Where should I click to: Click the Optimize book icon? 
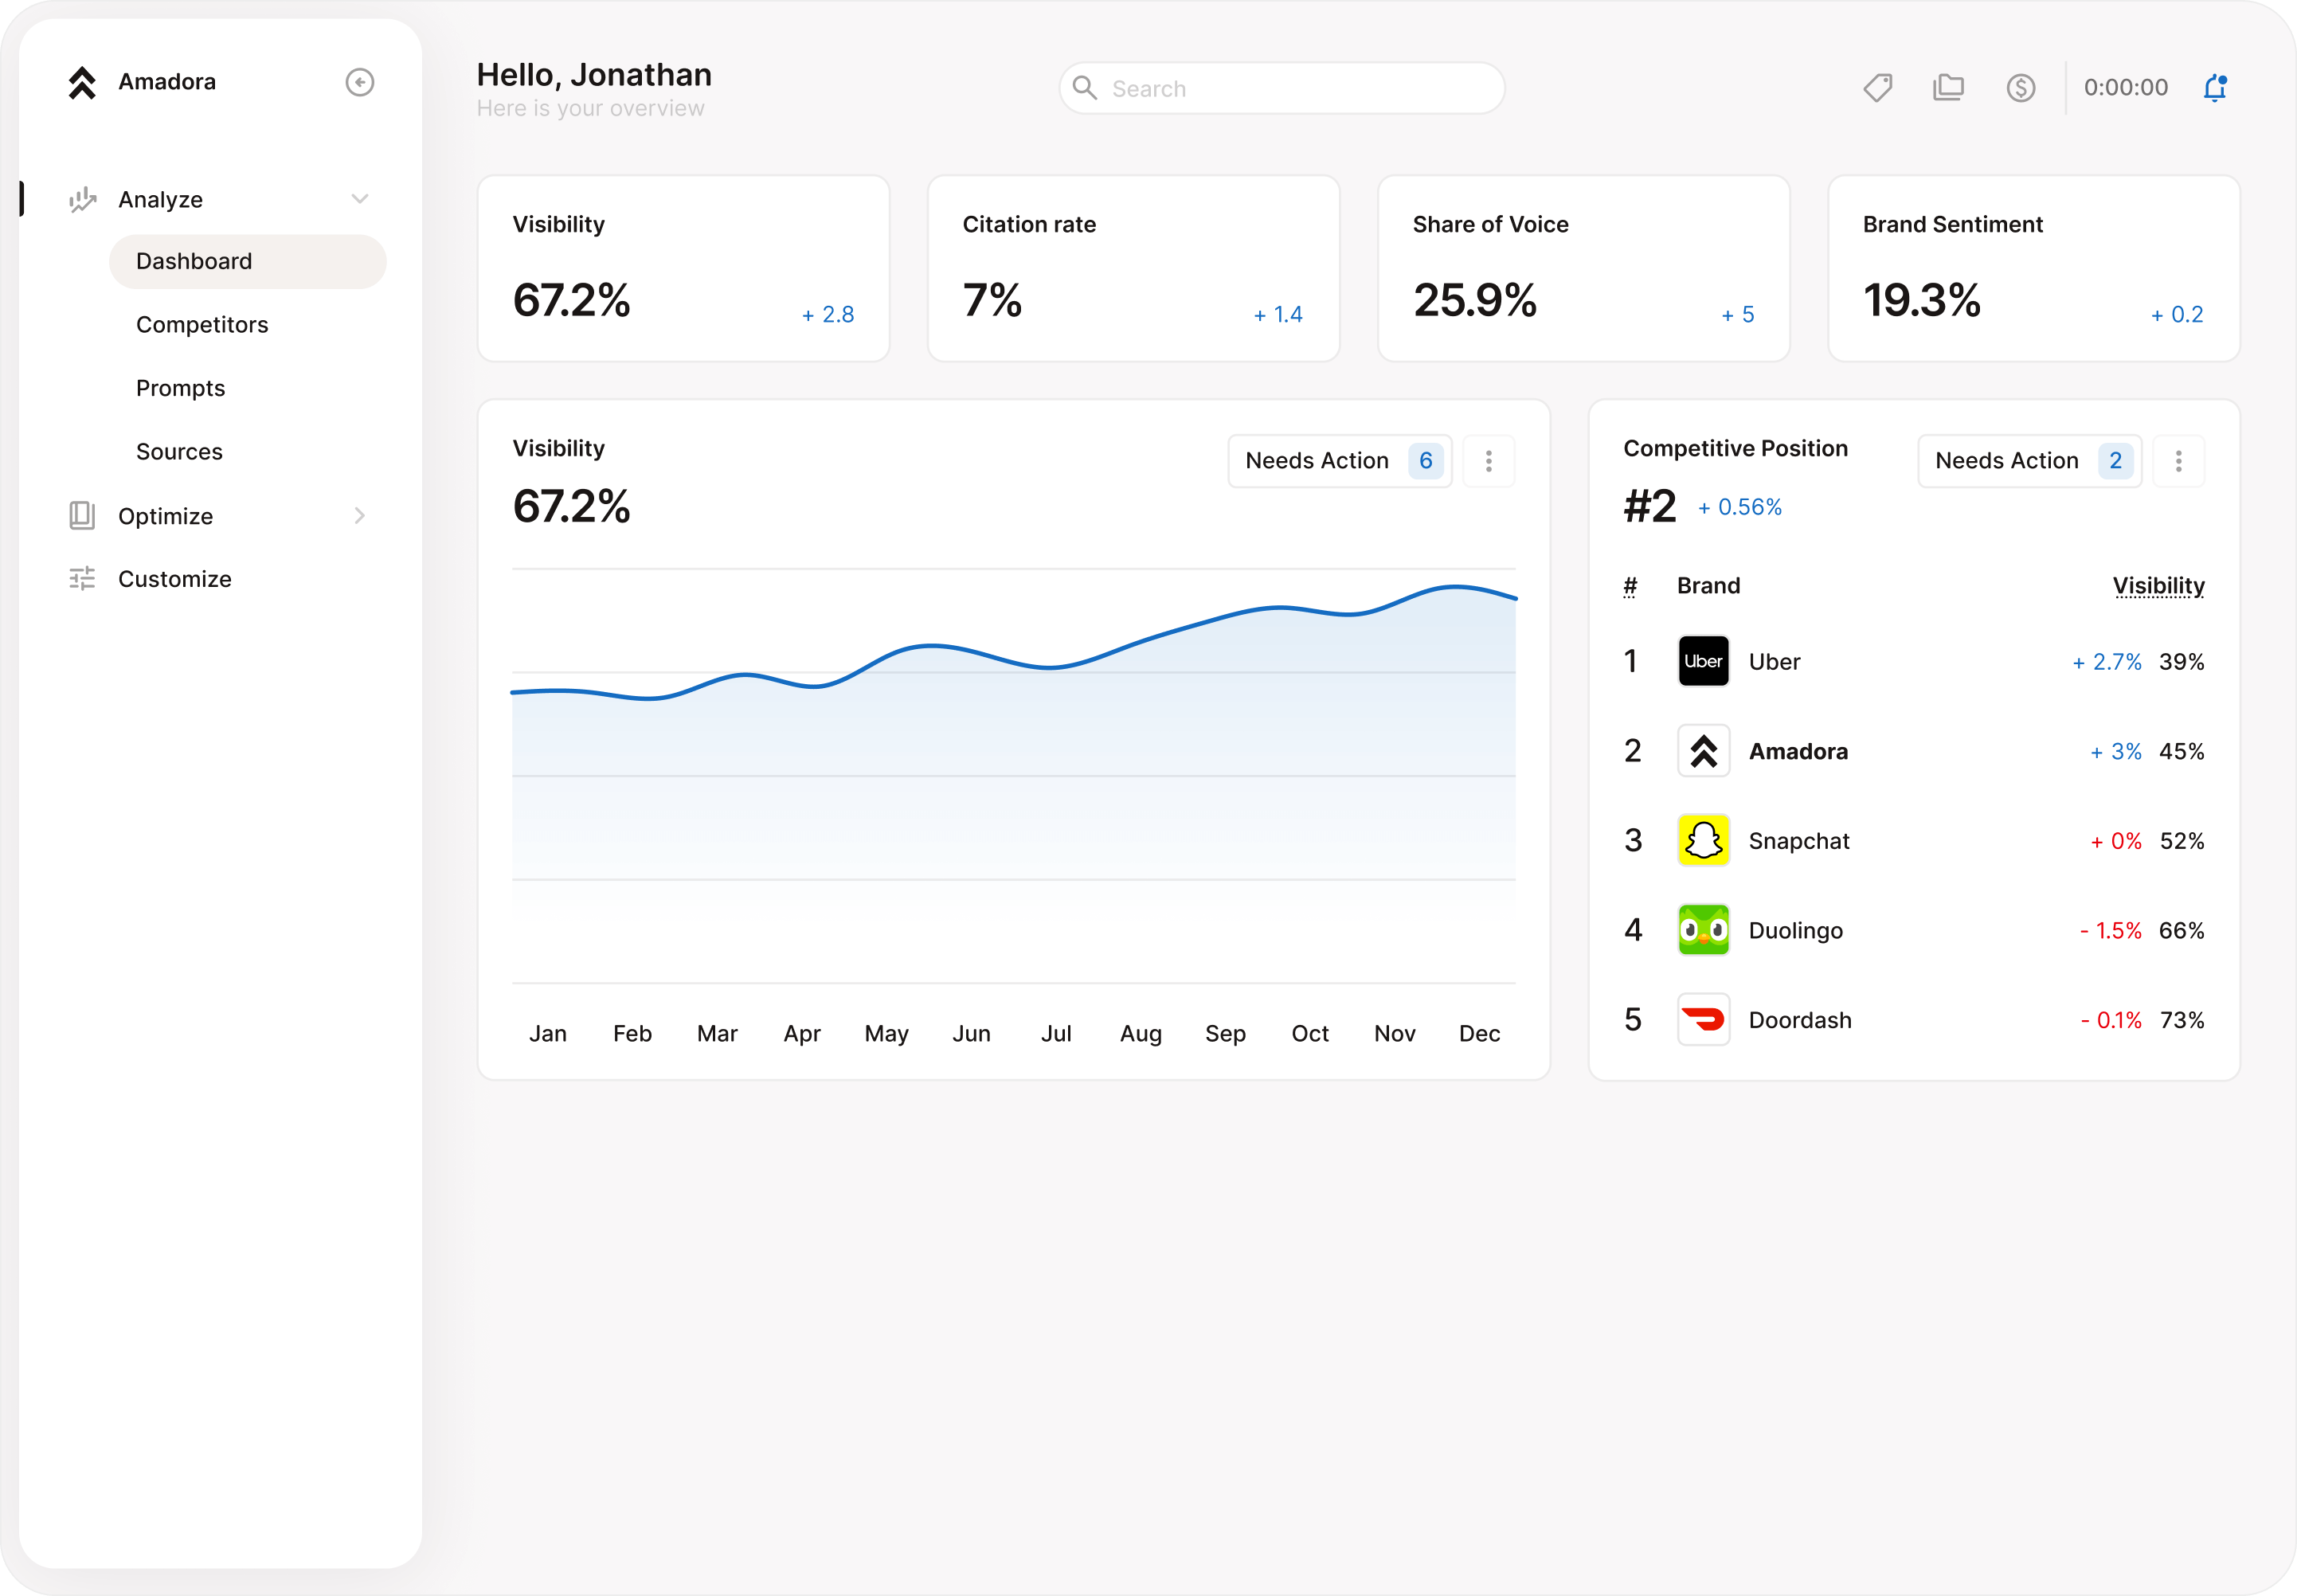(x=82, y=516)
